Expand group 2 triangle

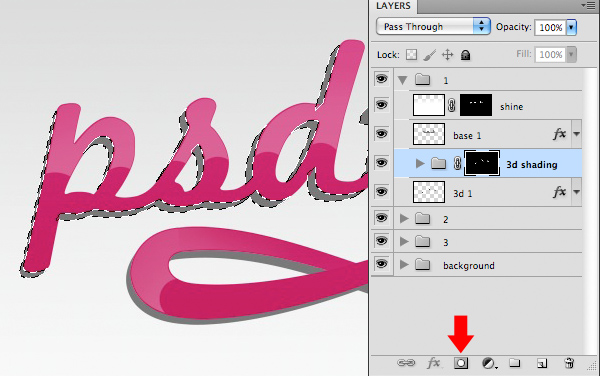click(x=404, y=218)
